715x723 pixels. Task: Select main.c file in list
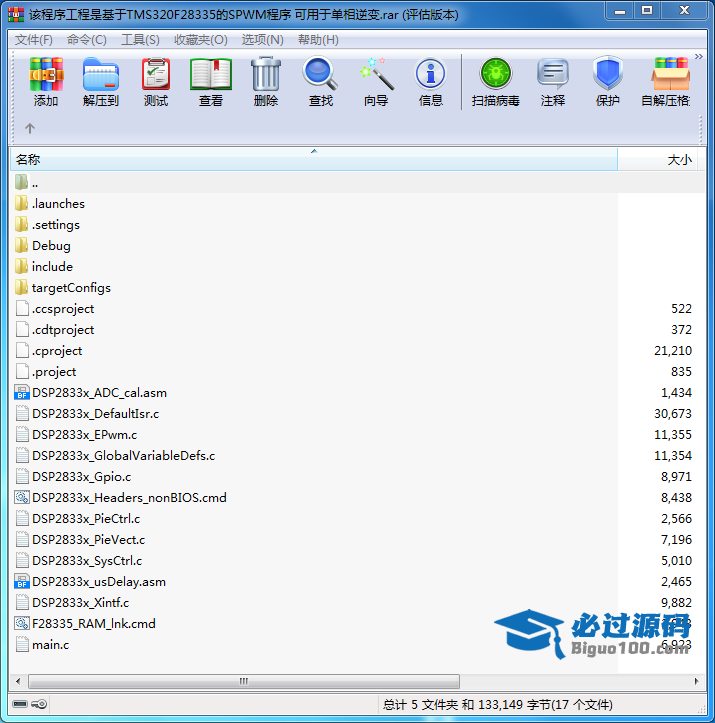(50, 645)
